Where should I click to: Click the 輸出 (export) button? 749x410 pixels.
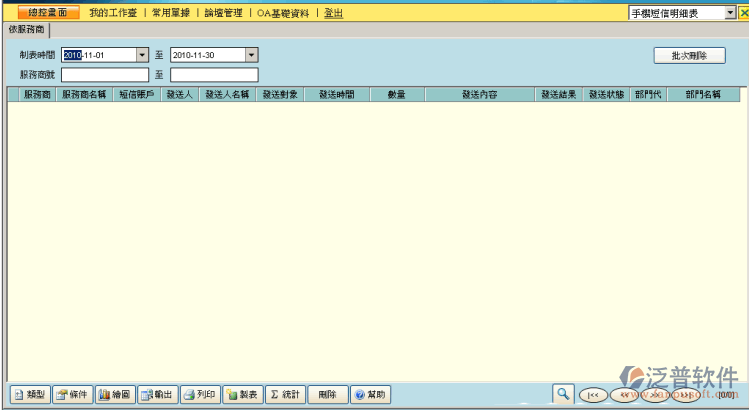157,394
